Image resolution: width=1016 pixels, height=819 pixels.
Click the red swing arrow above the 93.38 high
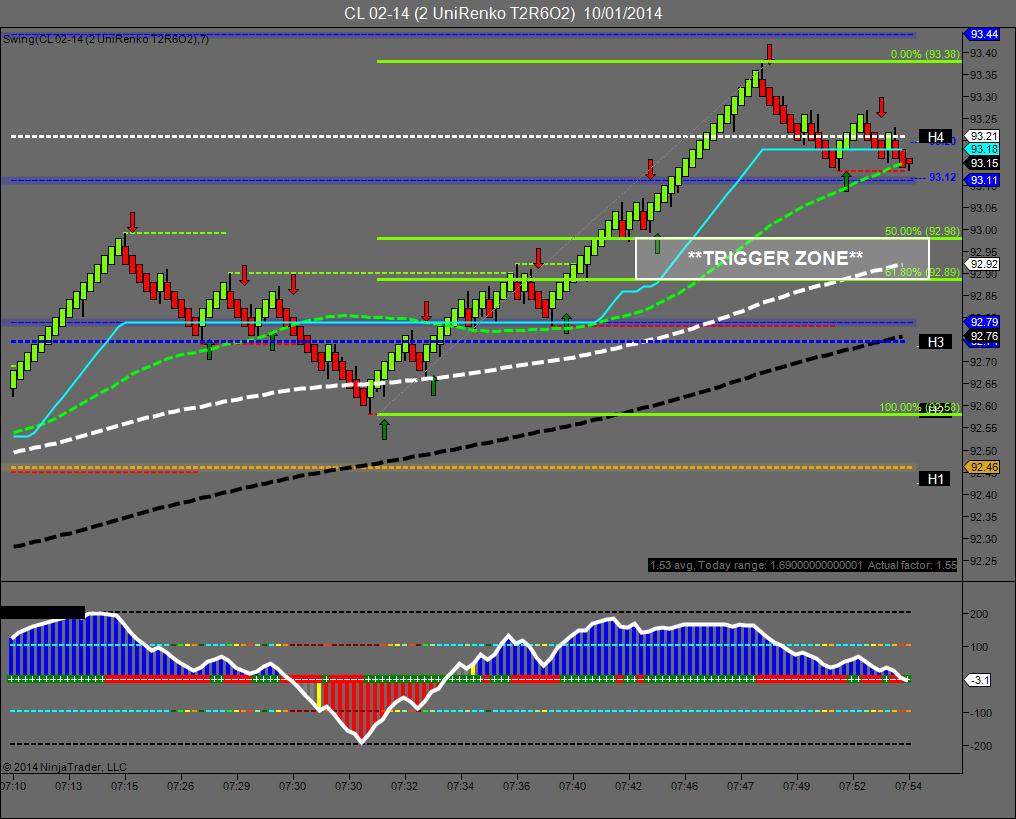coord(769,52)
